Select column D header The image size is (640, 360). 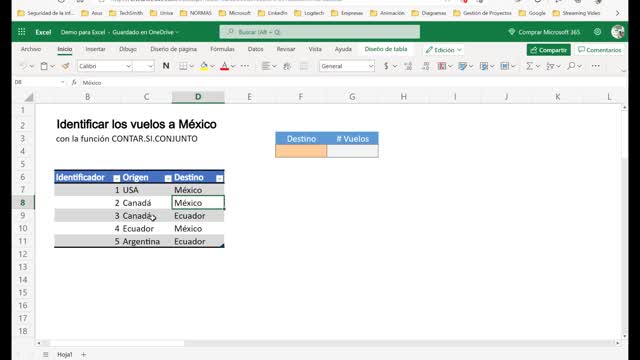[x=198, y=97]
